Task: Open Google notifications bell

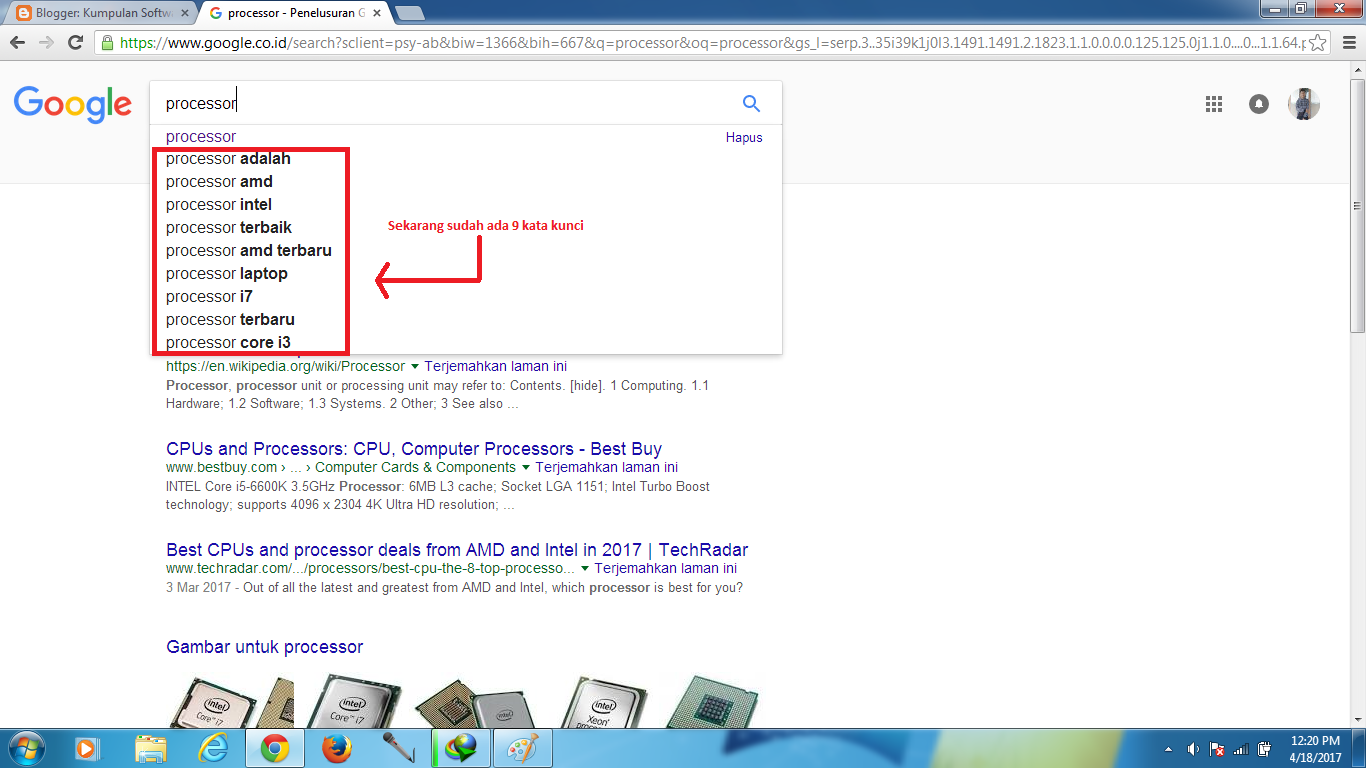Action: (x=1259, y=104)
